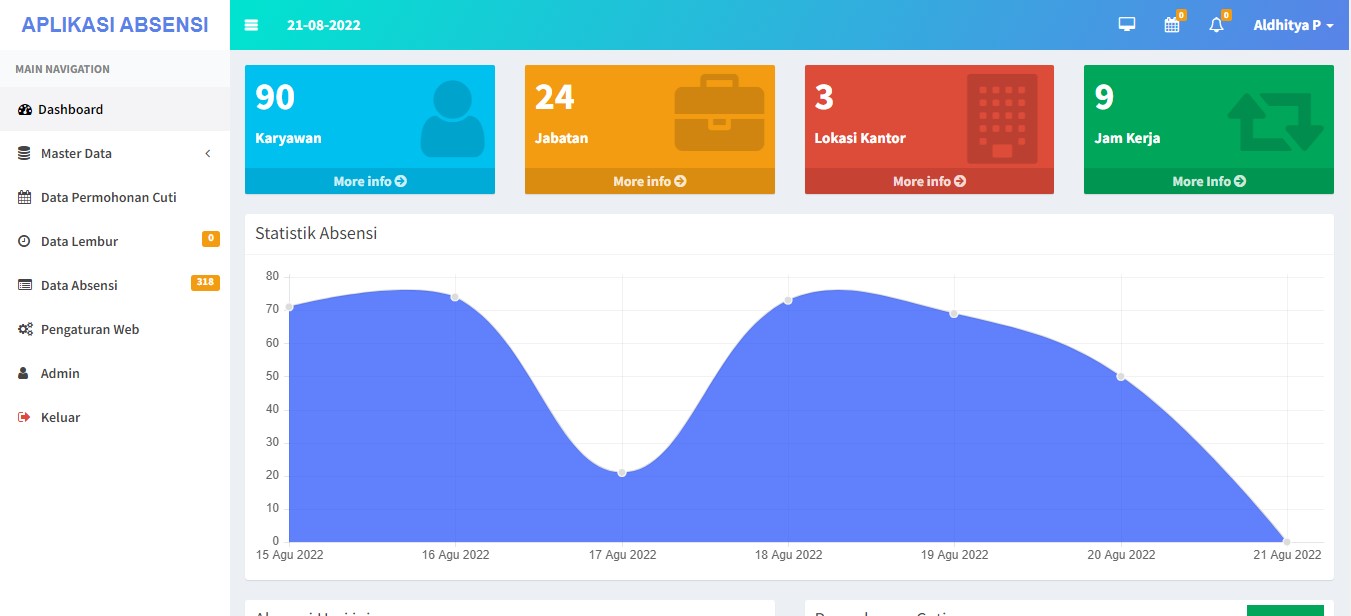This screenshot has height=616, width=1351.
Task: Open the calendar notifications icon
Action: [x=1172, y=25]
